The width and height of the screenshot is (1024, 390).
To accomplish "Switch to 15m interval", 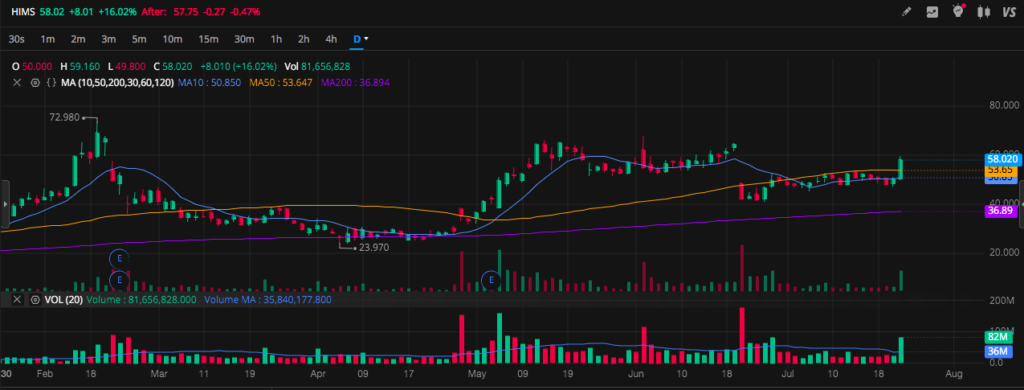I will (x=208, y=39).
